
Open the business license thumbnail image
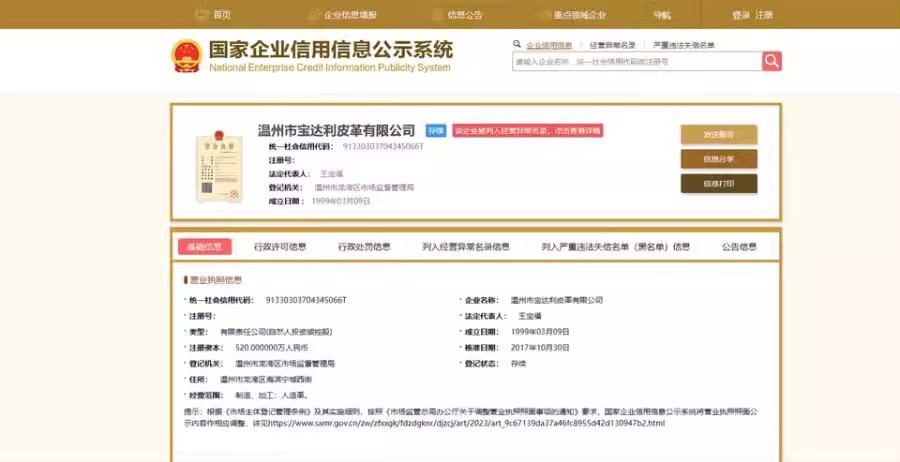point(219,167)
